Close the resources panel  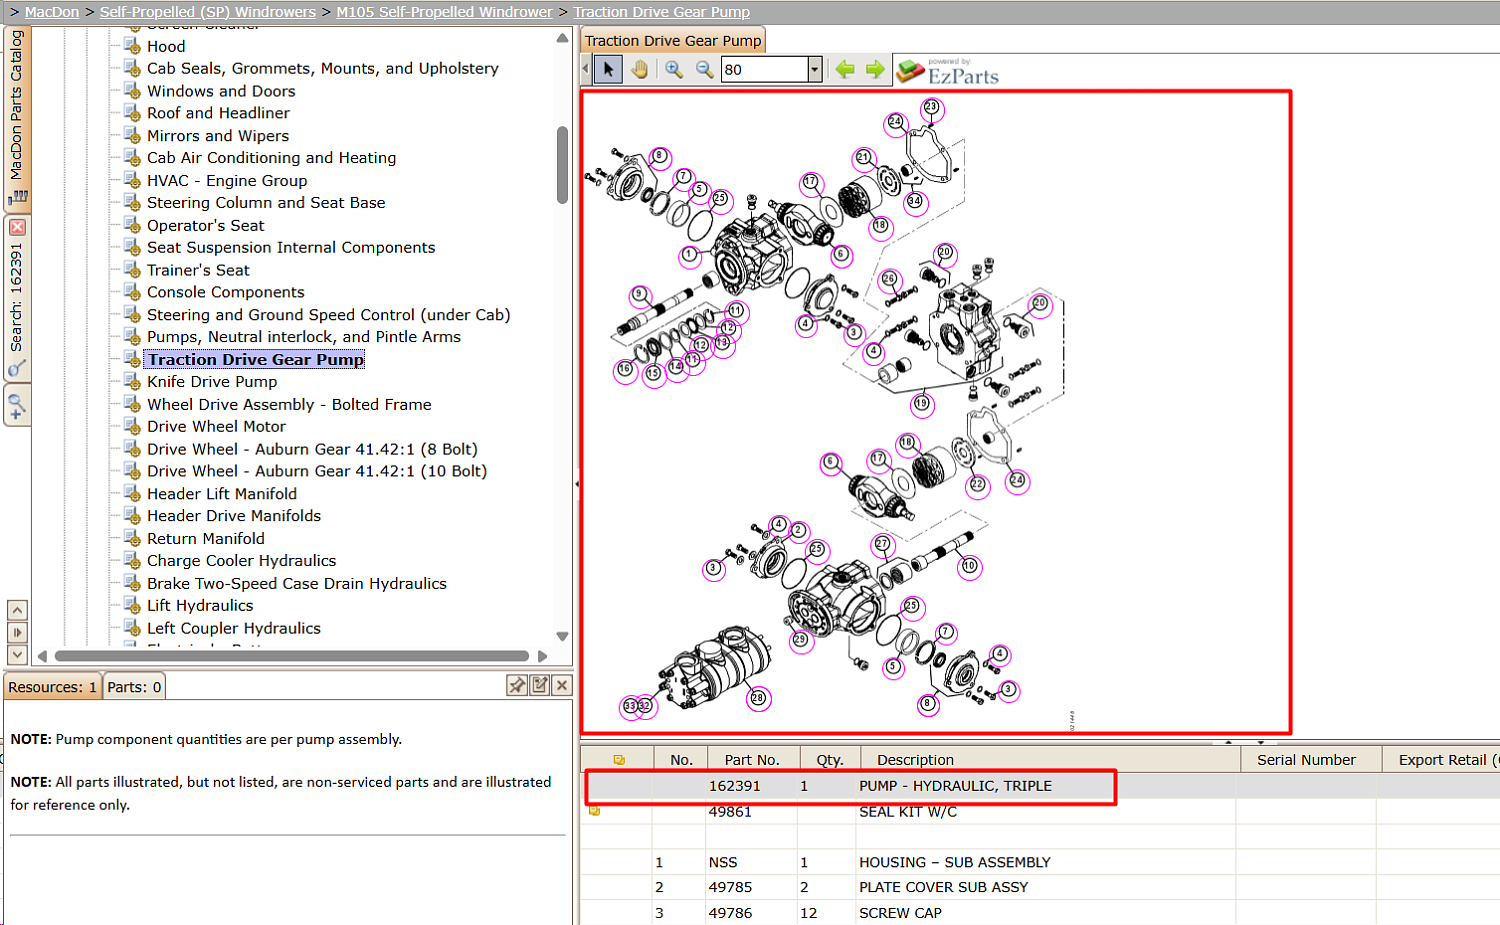(562, 685)
